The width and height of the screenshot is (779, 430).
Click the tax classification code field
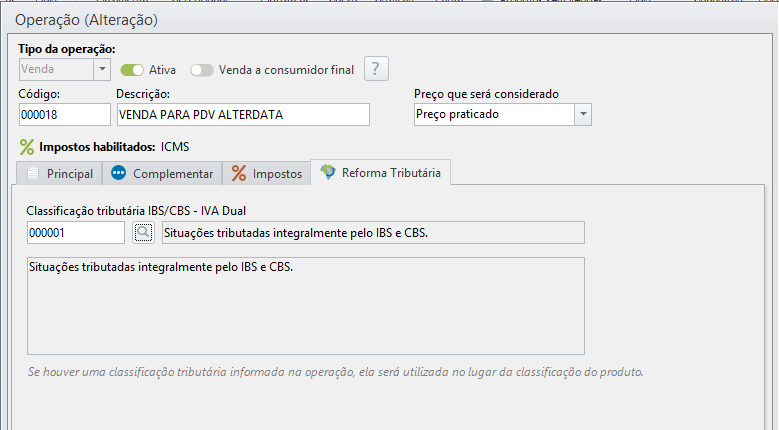pyautogui.click(x=75, y=233)
